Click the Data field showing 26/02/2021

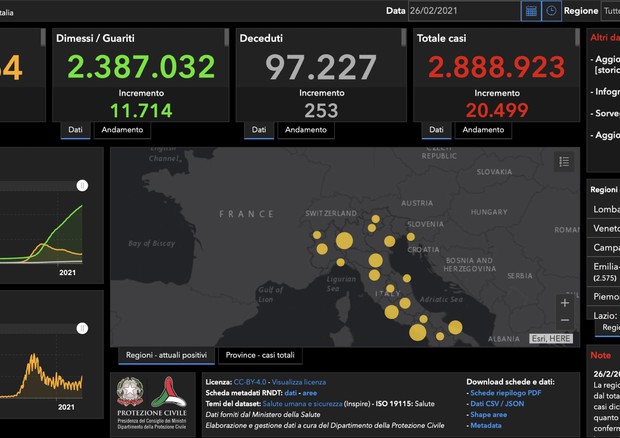463,11
